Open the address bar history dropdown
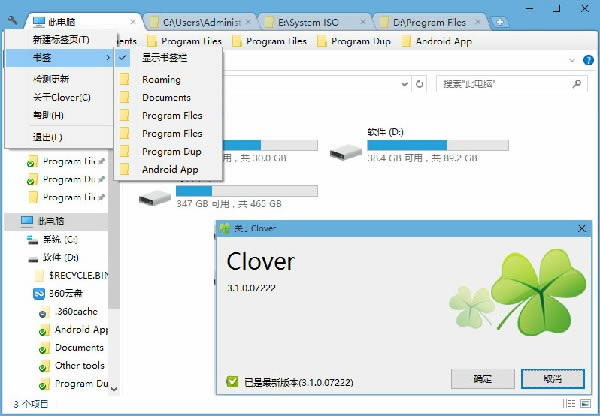The width and height of the screenshot is (600, 416). (x=404, y=84)
